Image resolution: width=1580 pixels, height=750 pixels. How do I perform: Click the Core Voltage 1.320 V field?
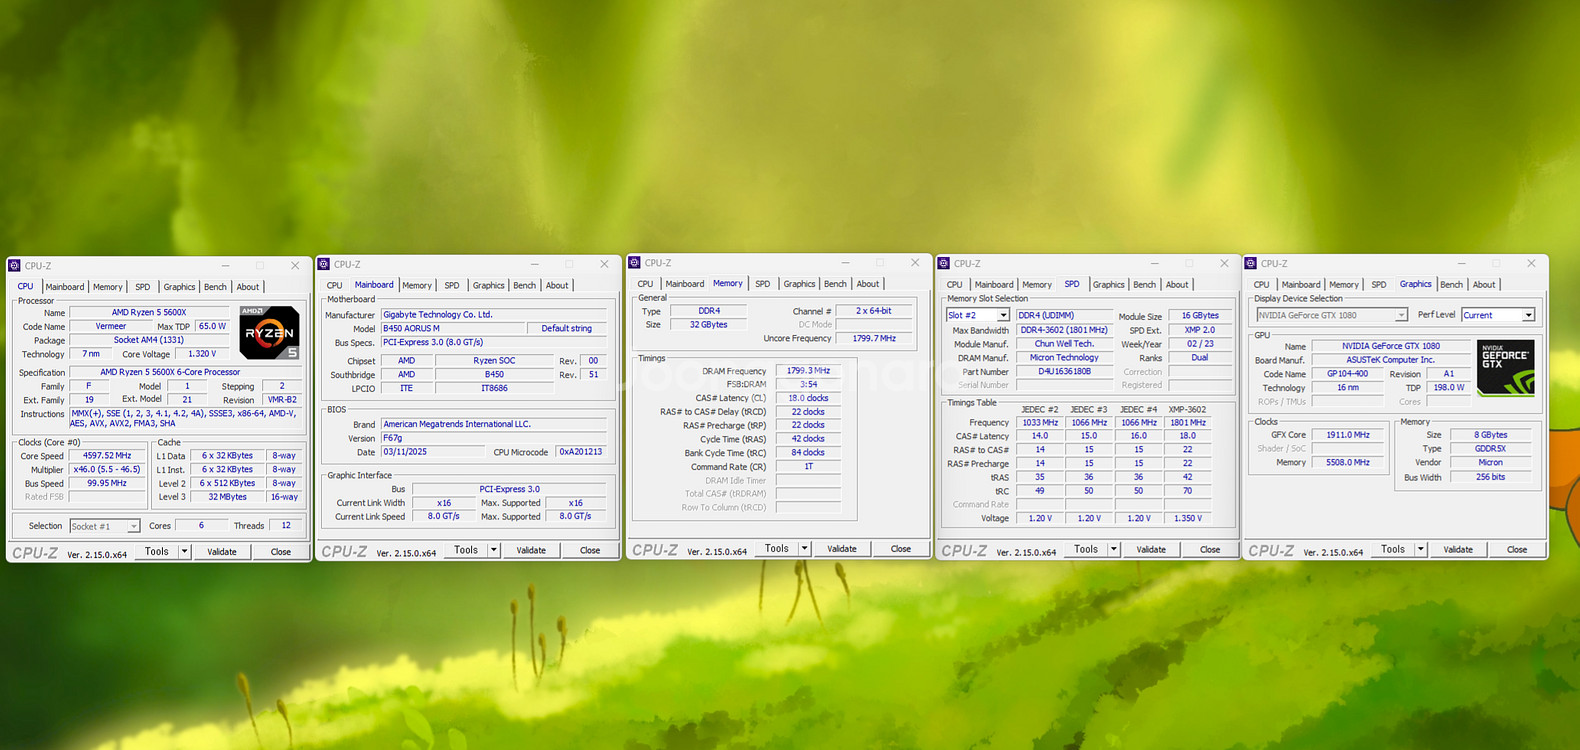click(202, 354)
